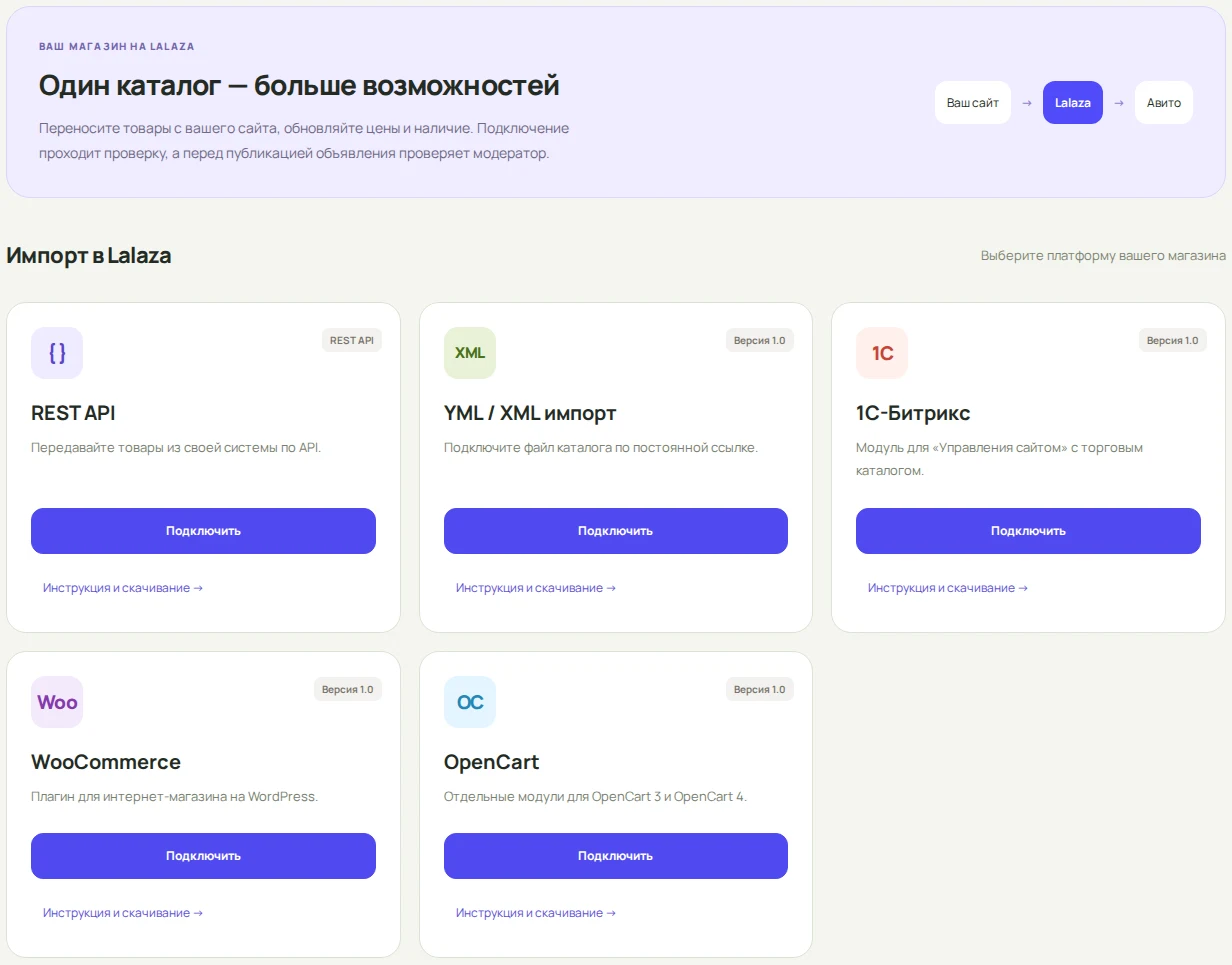Click the 'Импорт в Lalaza' section heading

(x=89, y=256)
